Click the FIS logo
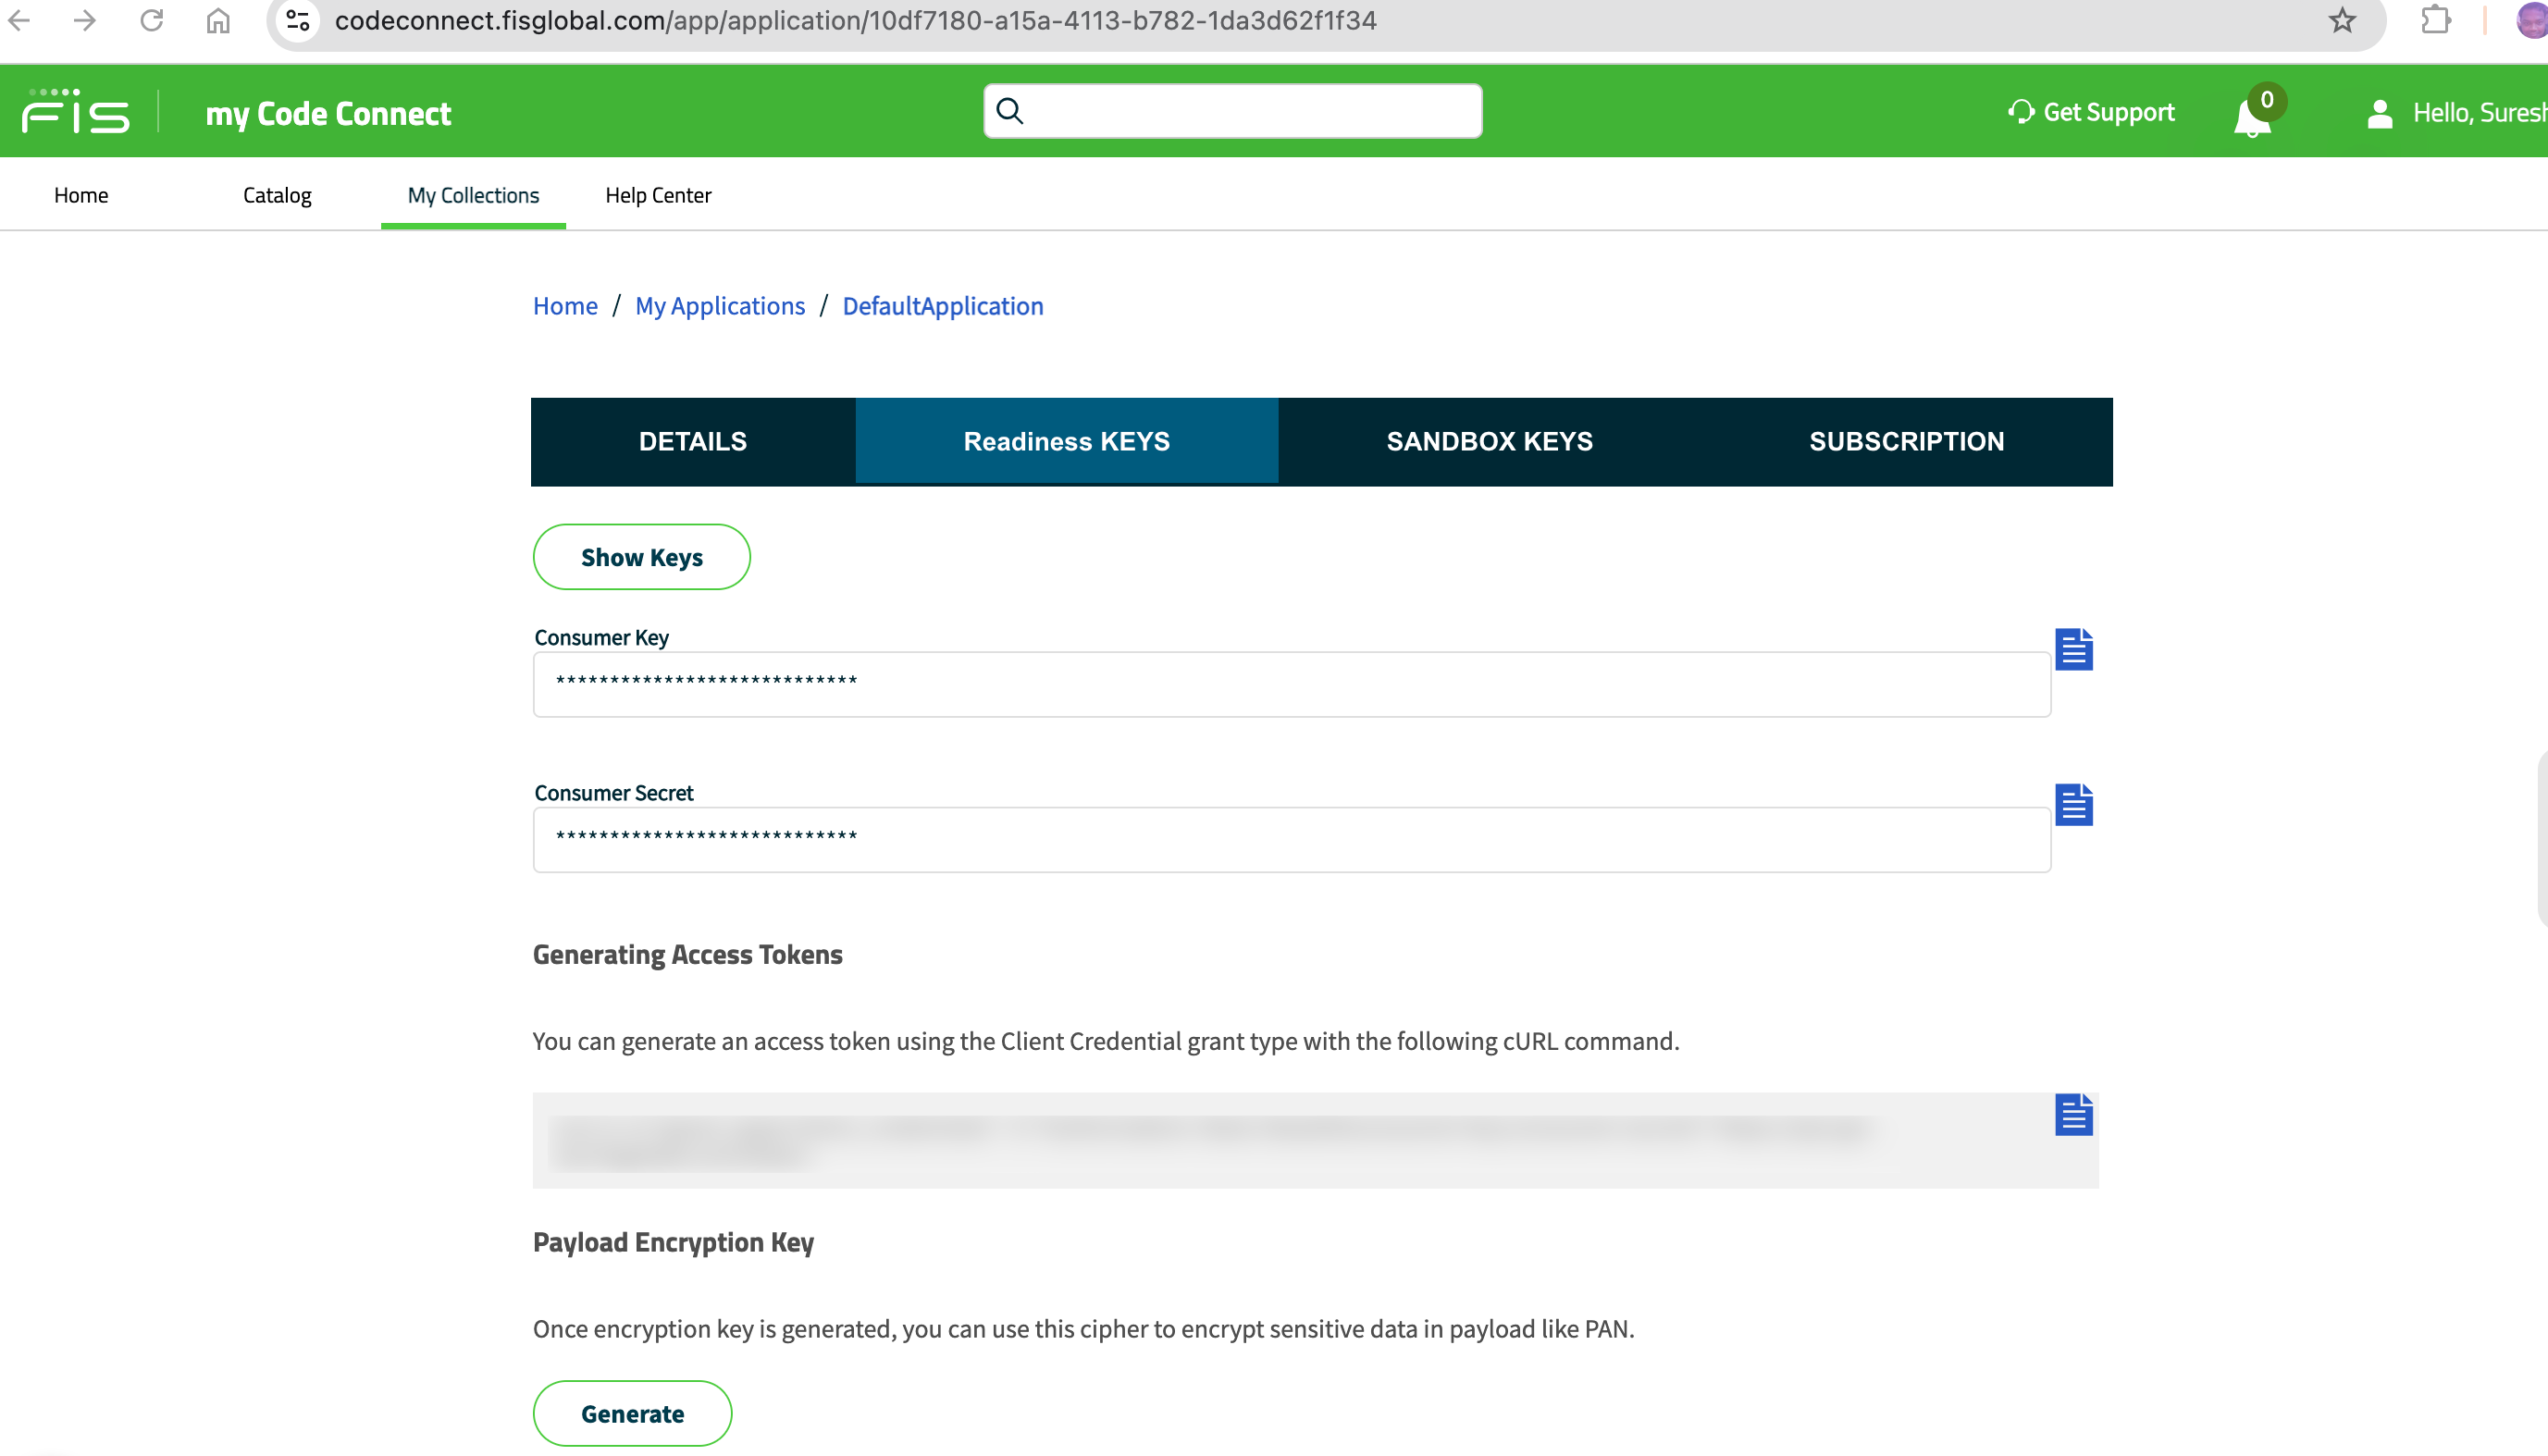The width and height of the screenshot is (2548, 1456). (75, 111)
